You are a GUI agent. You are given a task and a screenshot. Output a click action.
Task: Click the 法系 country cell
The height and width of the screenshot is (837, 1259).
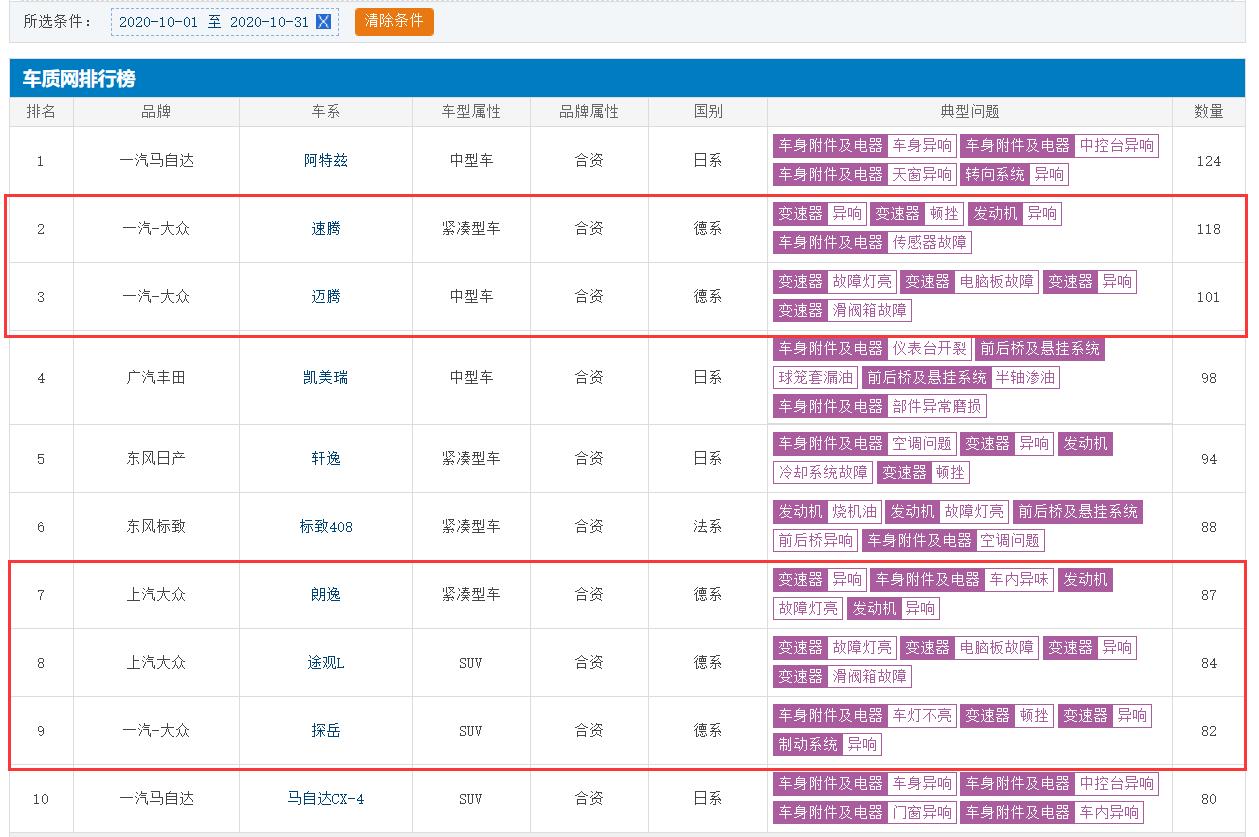click(708, 526)
